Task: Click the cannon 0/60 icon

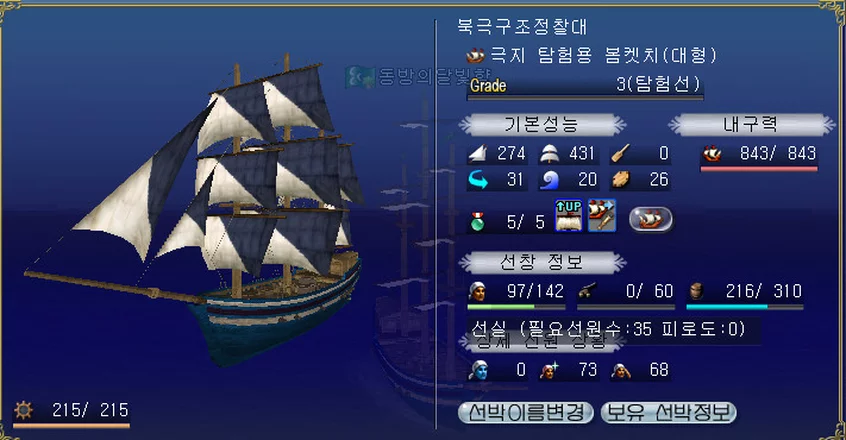Action: 586,292
